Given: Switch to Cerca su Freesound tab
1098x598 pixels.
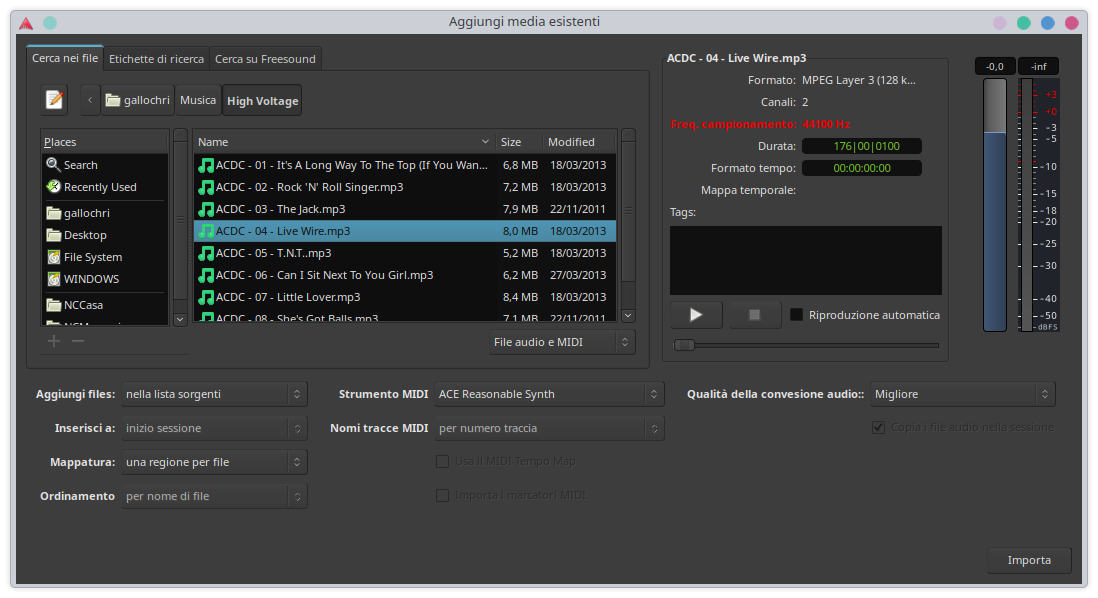Looking at the screenshot, I should coord(265,59).
